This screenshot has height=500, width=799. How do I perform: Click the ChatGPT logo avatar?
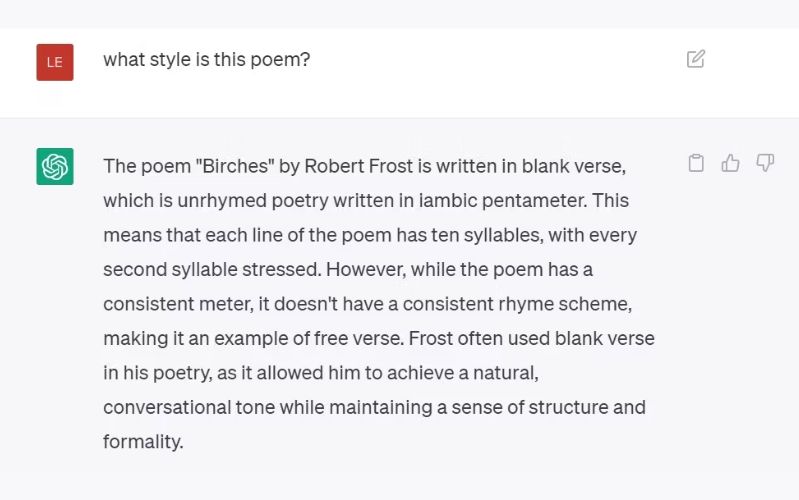pyautogui.click(x=55, y=166)
